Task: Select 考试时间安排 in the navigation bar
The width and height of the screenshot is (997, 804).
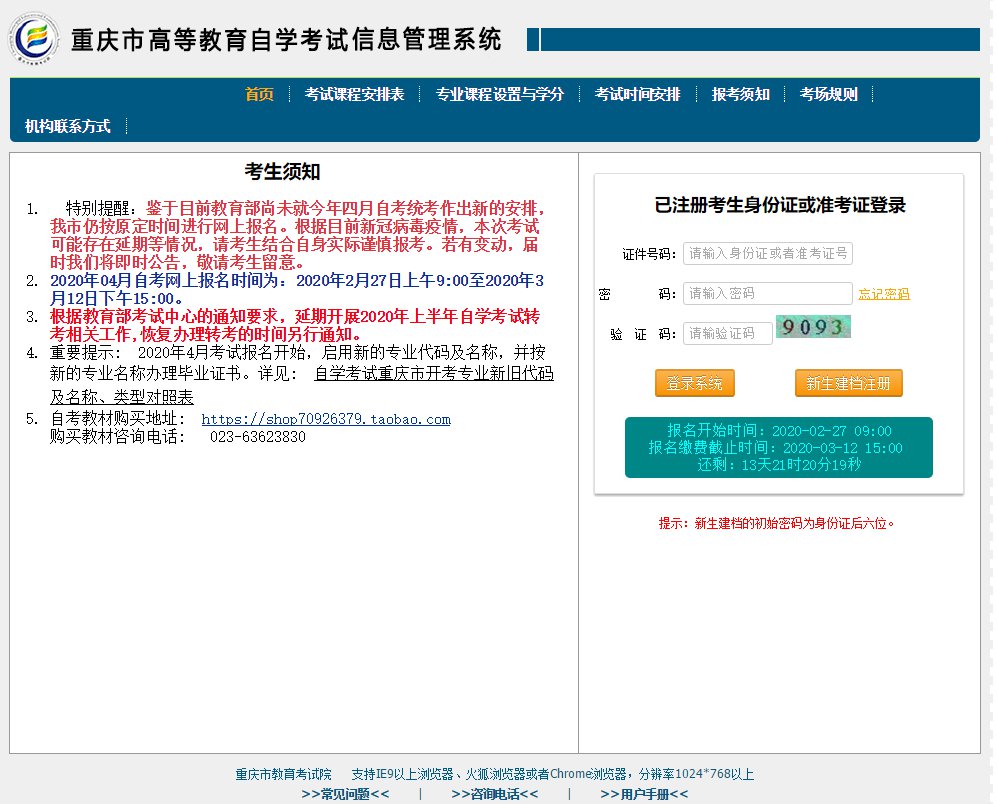Action: (637, 94)
